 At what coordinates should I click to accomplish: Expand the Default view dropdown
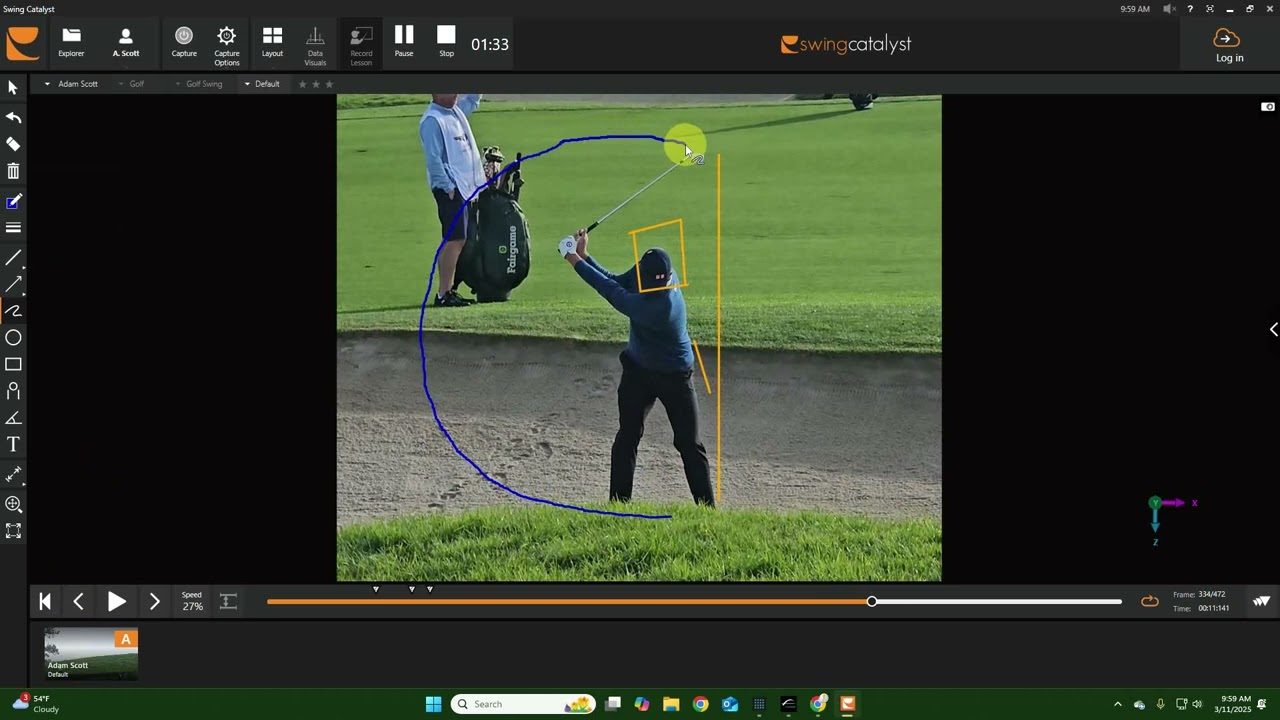[x=262, y=84]
